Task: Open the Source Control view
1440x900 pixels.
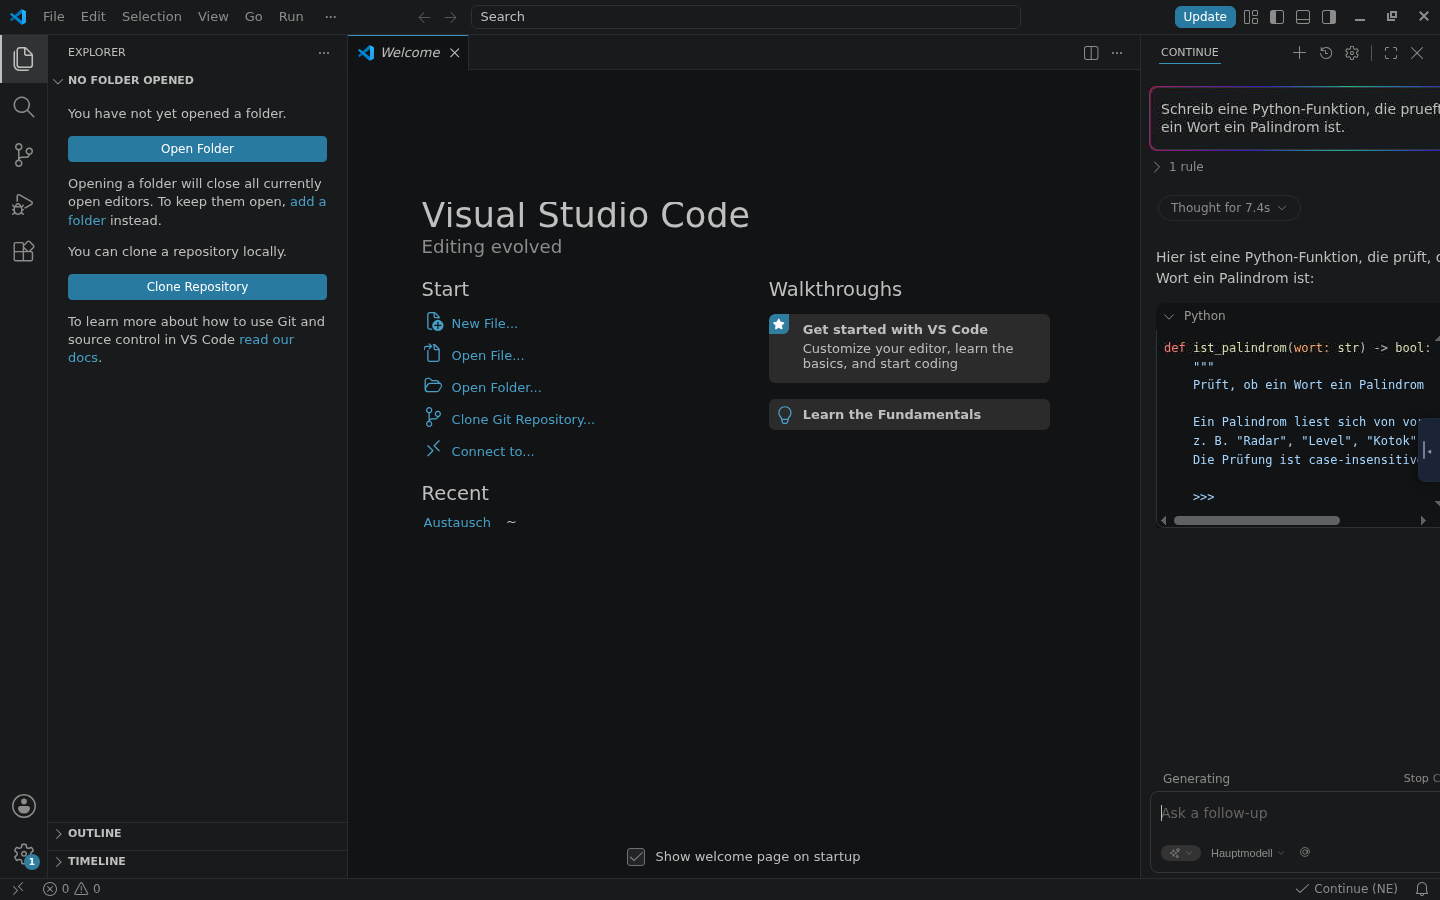Action: (23, 154)
